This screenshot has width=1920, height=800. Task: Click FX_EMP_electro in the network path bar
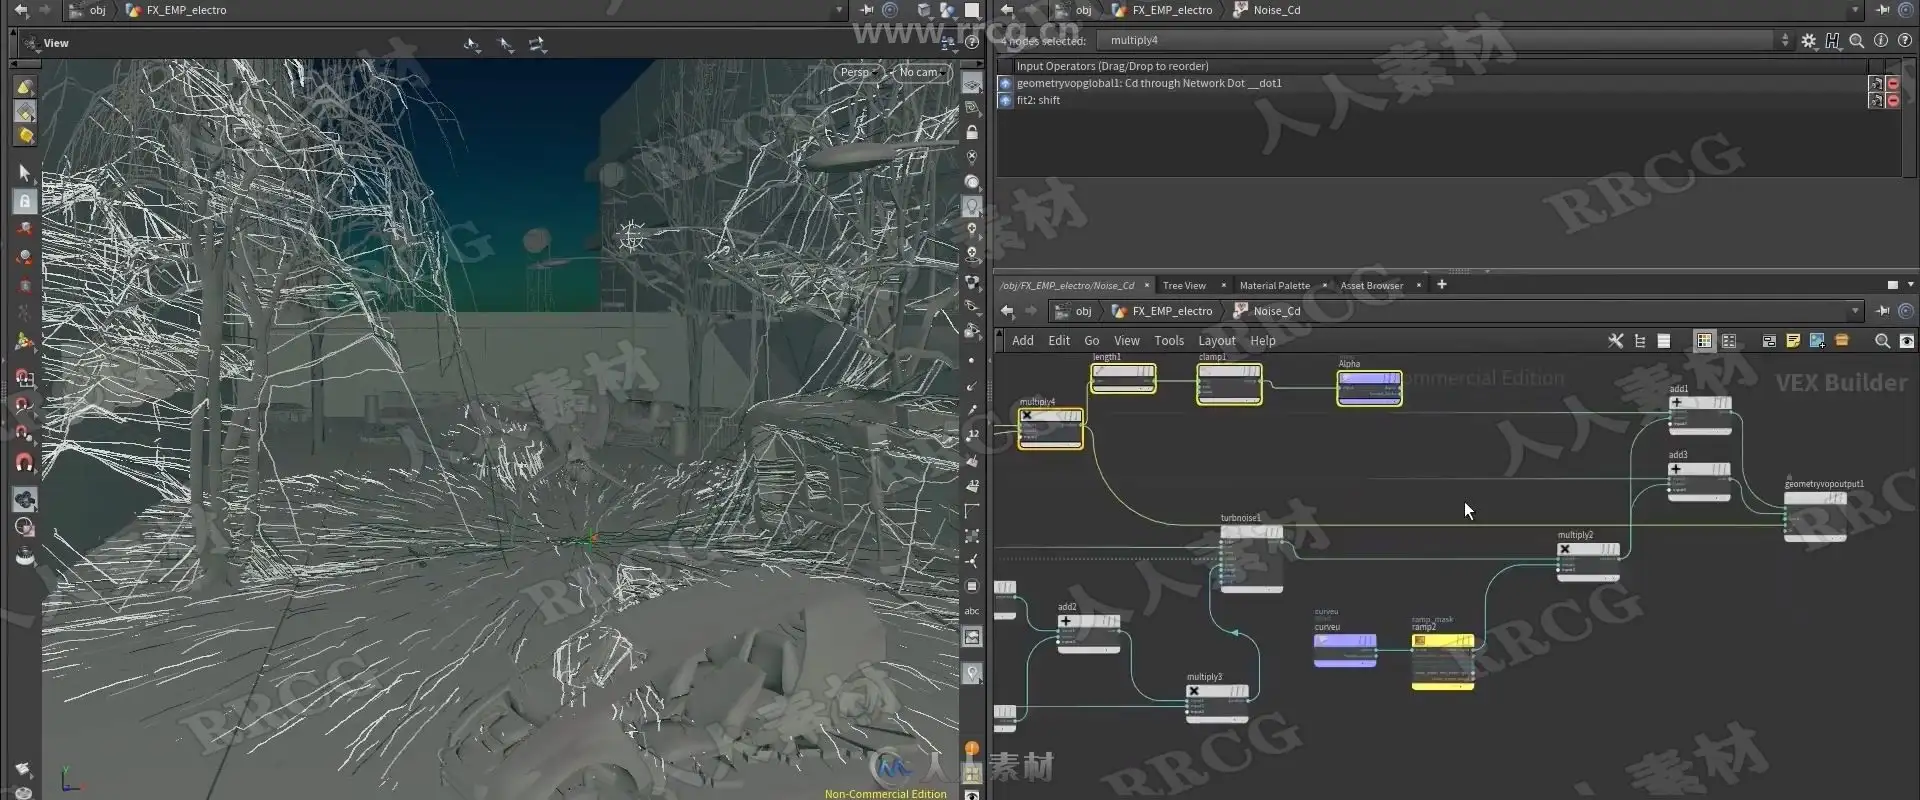click(1171, 311)
